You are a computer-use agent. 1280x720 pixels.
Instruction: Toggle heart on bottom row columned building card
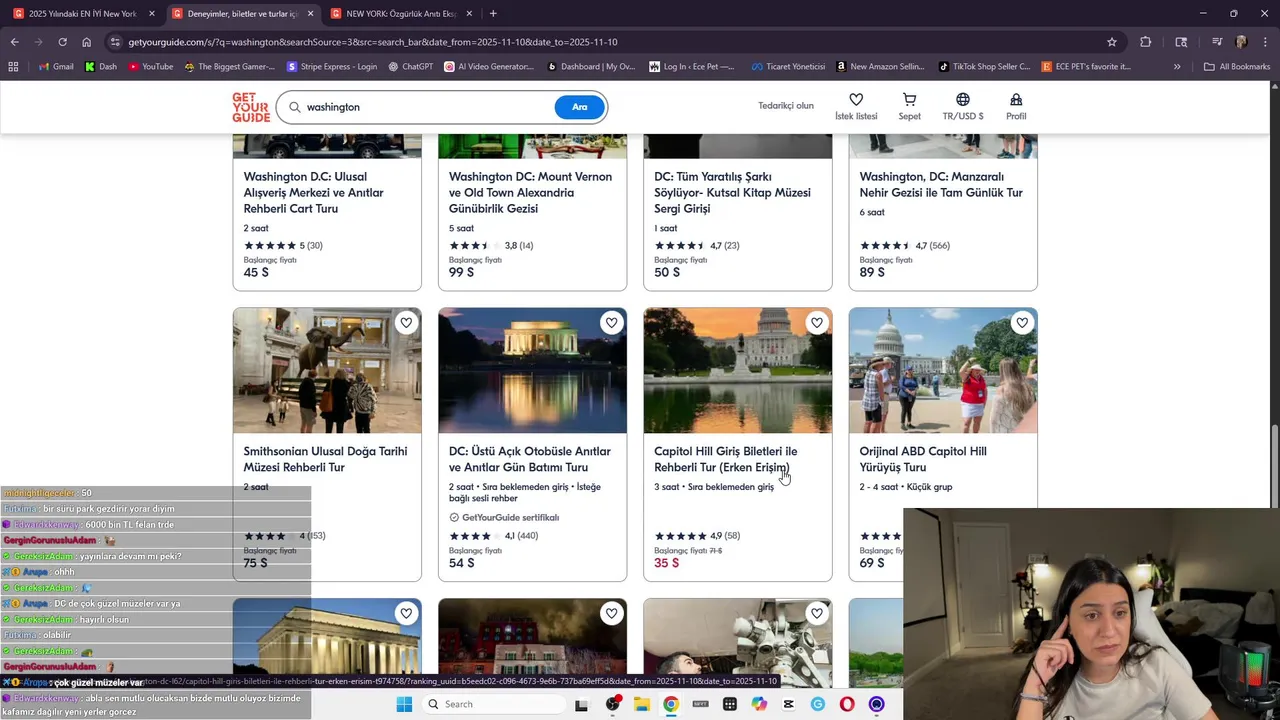coord(406,614)
